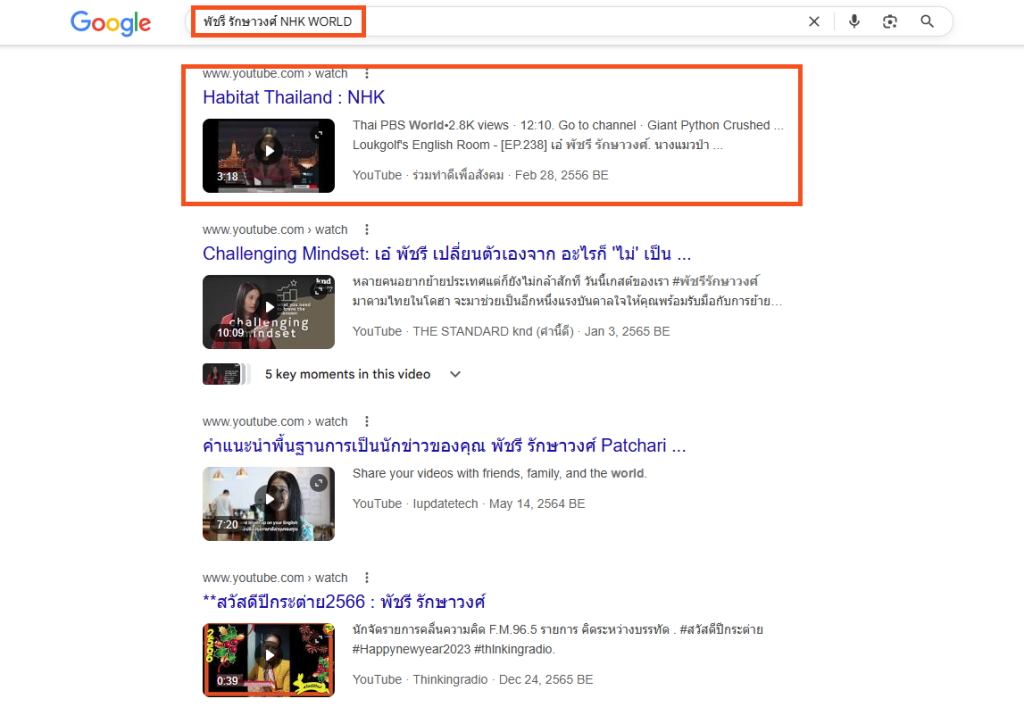Click the Google logo
Image resolution: width=1024 pixels, height=707 pixels.
point(111,23)
